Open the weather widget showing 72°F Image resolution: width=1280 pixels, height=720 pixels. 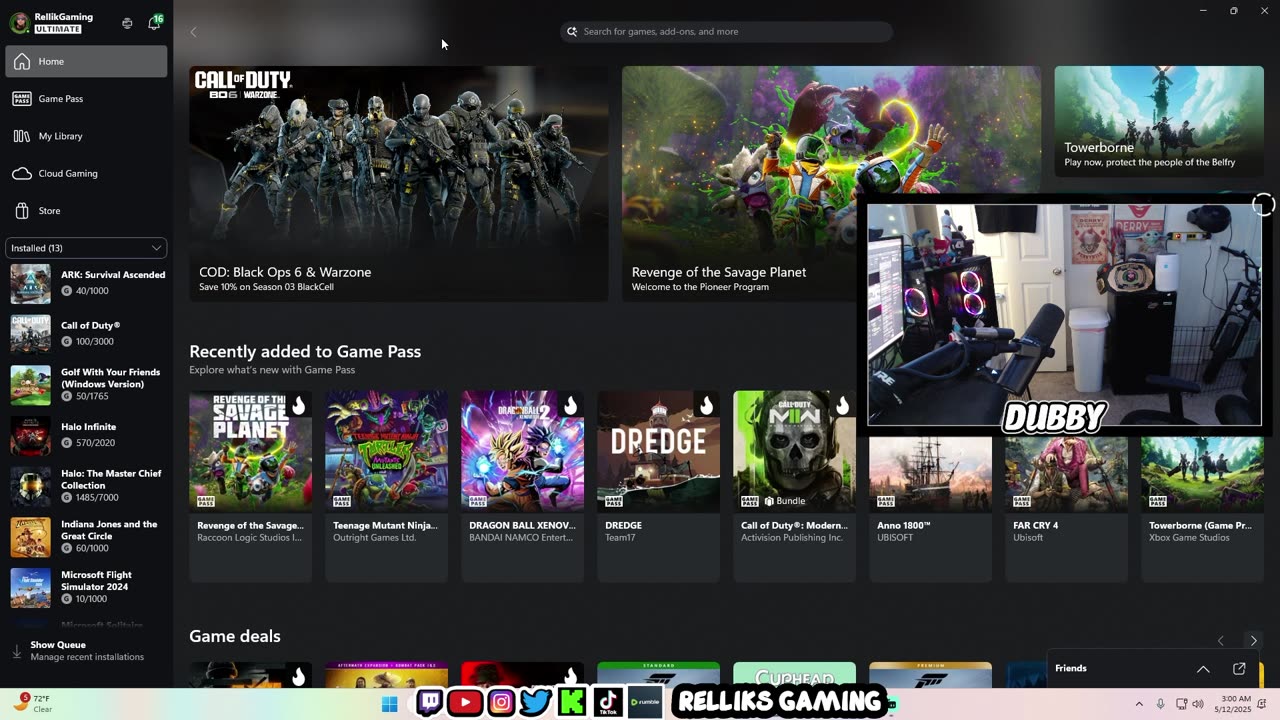pos(32,703)
